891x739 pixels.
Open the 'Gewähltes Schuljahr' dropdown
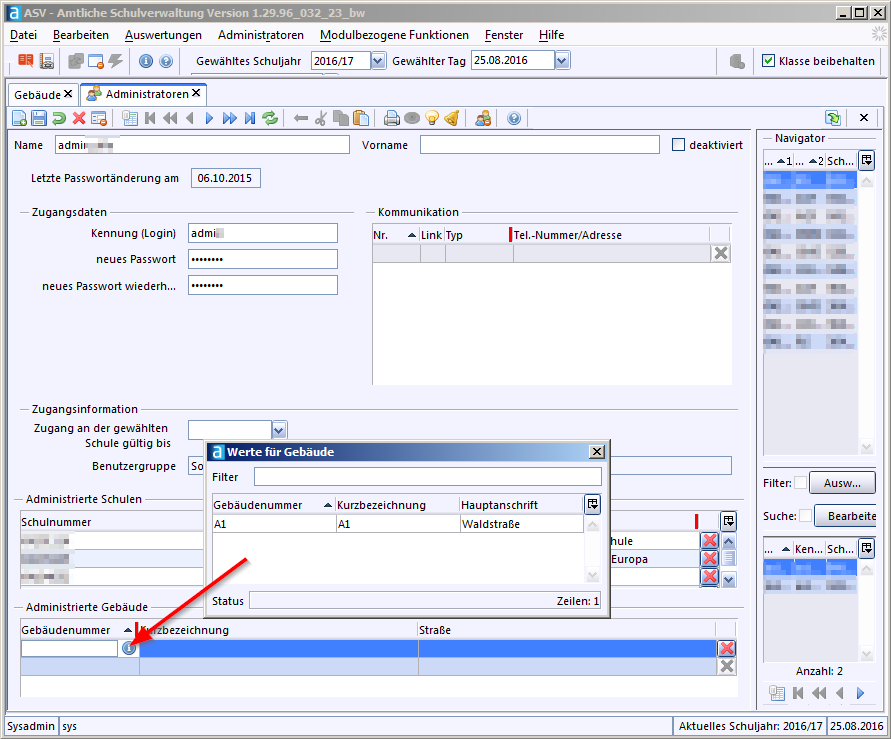378,61
